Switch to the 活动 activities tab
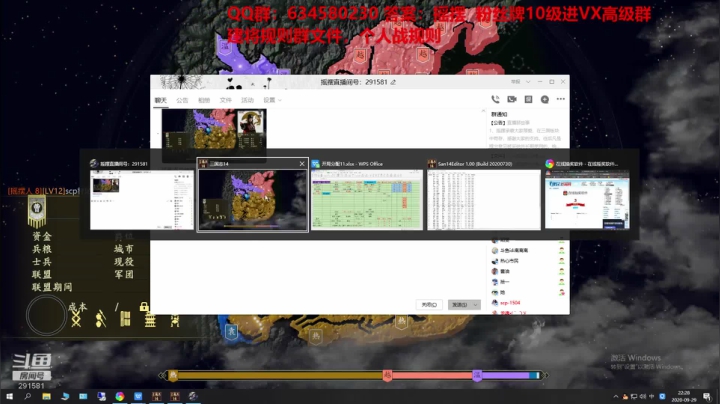 tap(247, 100)
